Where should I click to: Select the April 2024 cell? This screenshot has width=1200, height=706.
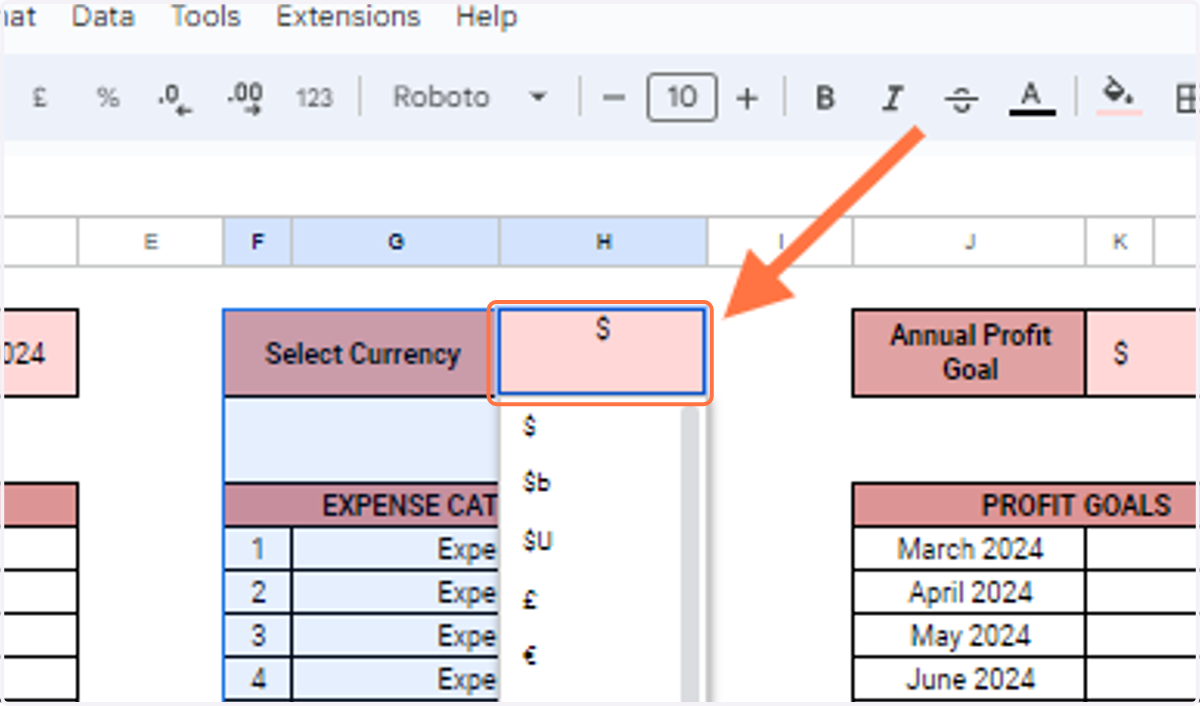pyautogui.click(x=969, y=592)
